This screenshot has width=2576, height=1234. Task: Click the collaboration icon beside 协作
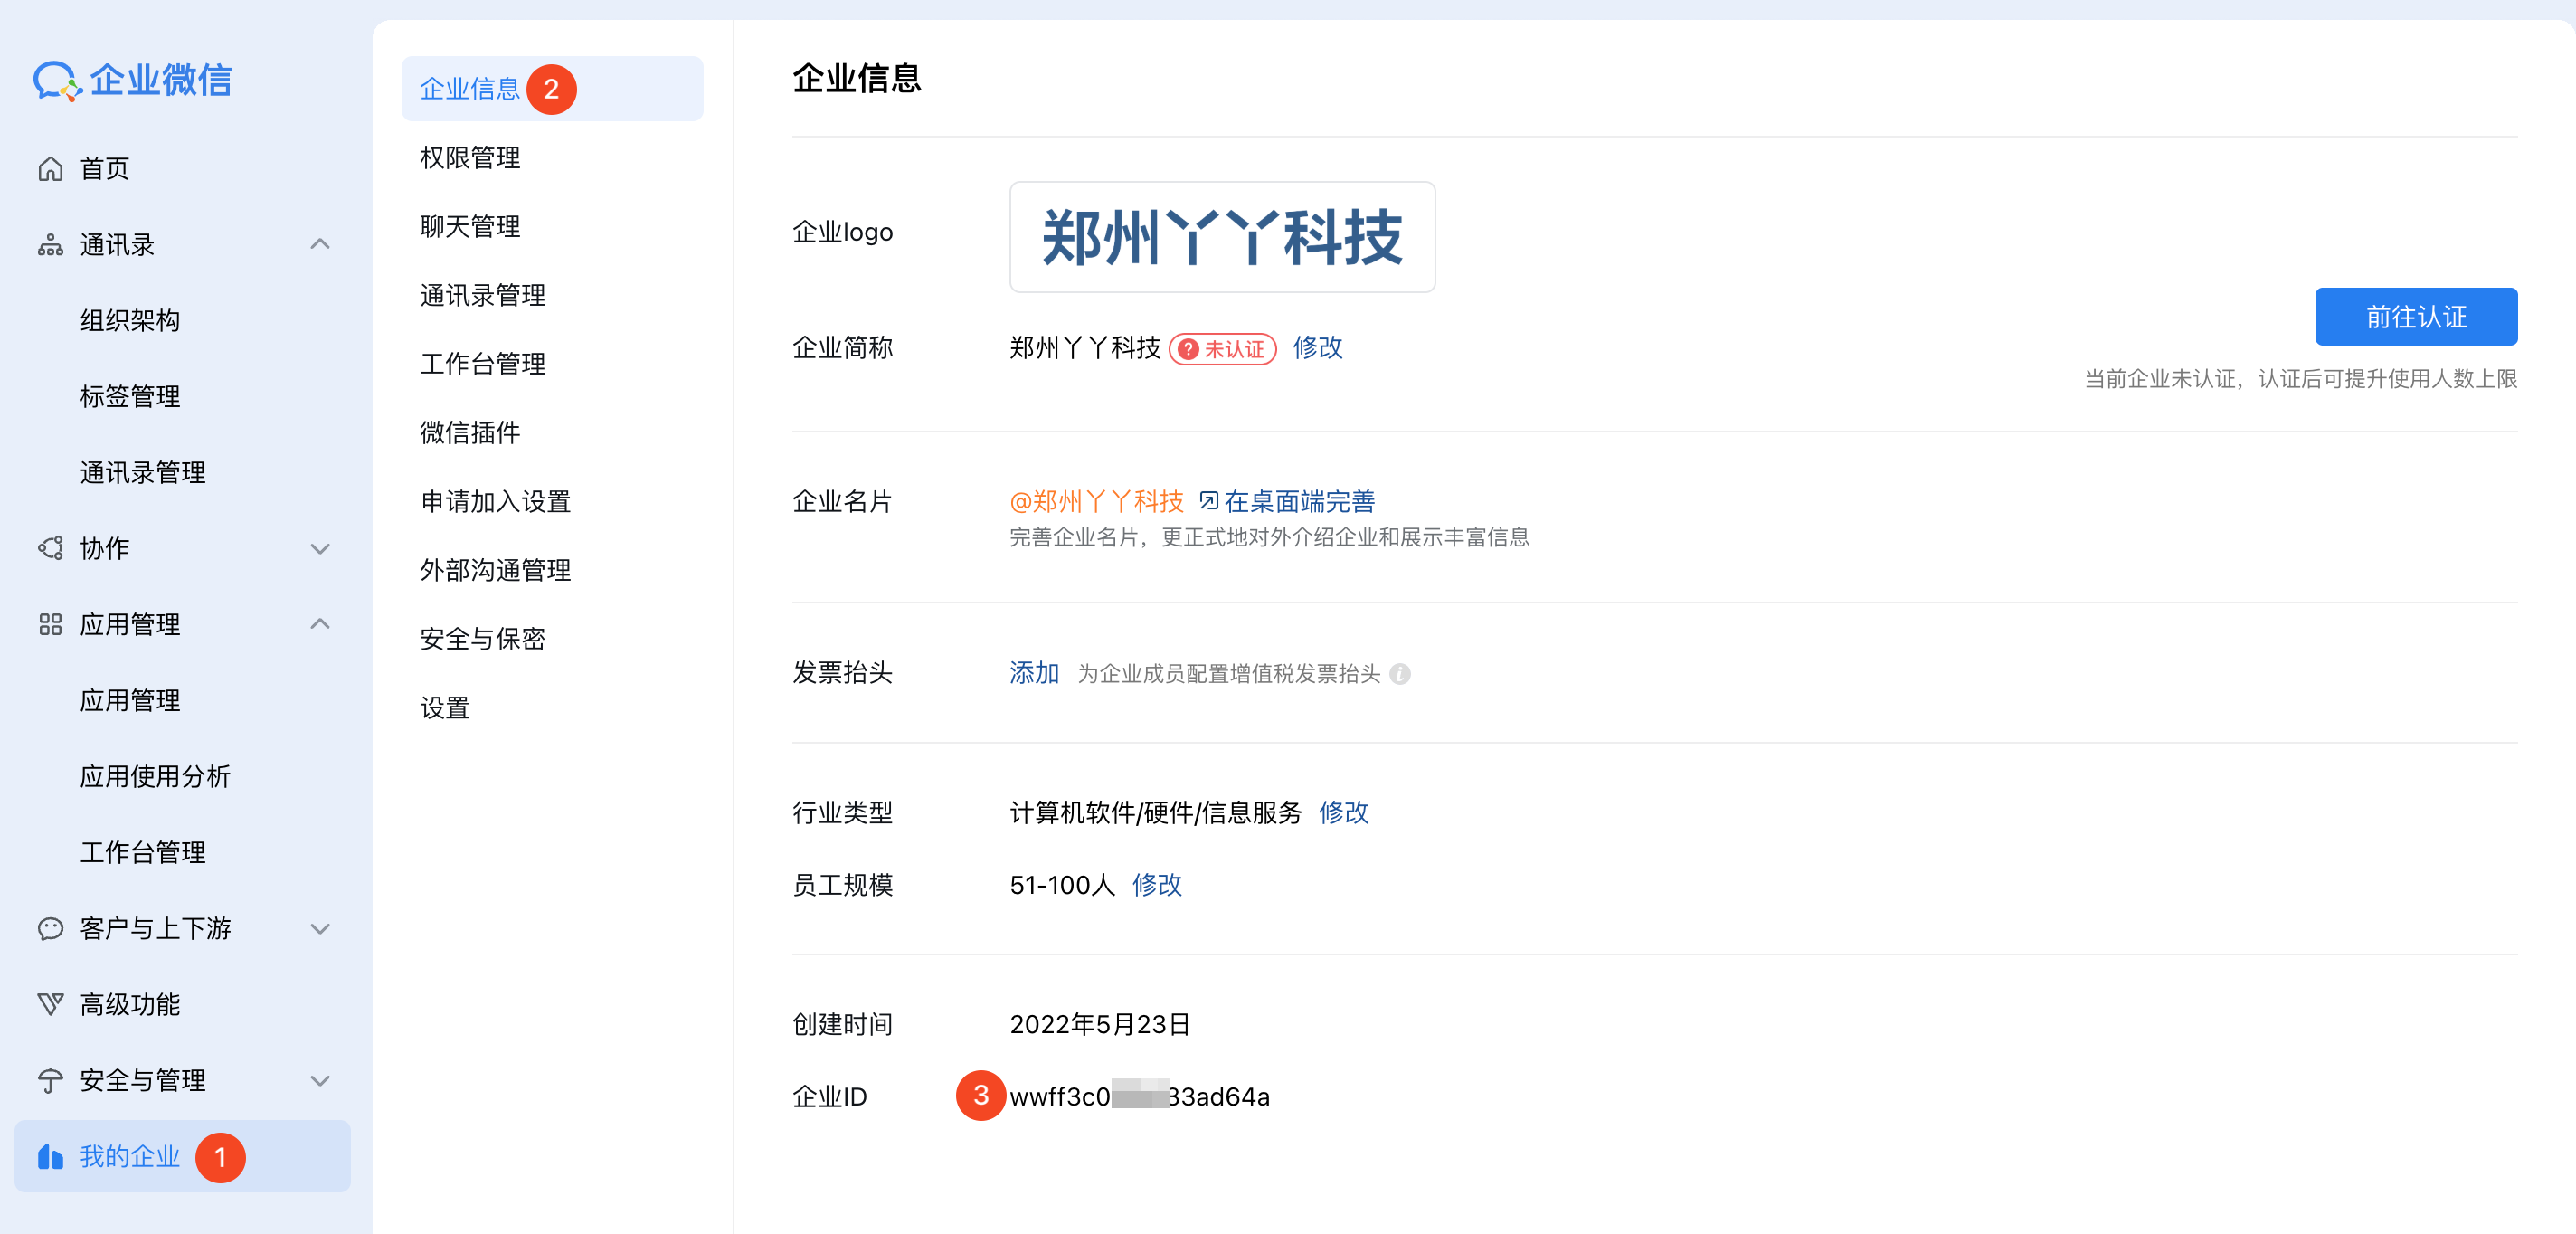coord(50,548)
